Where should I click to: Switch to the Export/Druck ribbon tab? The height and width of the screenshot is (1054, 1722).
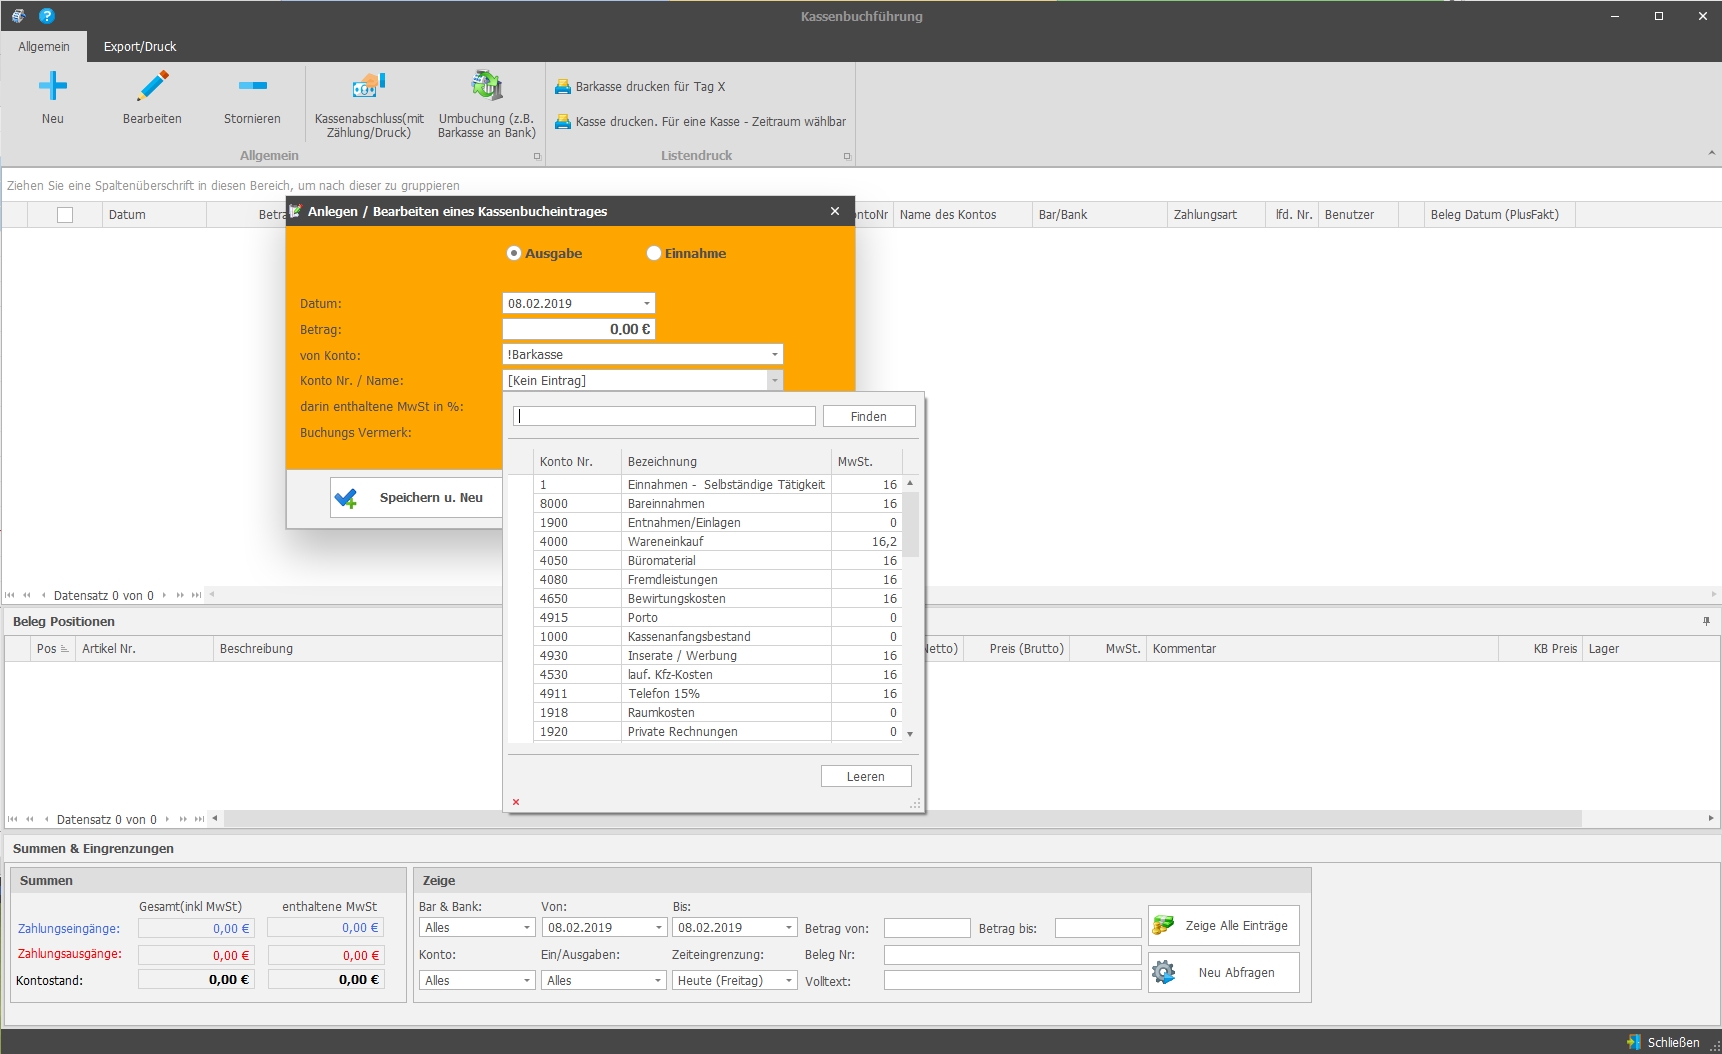(x=140, y=47)
